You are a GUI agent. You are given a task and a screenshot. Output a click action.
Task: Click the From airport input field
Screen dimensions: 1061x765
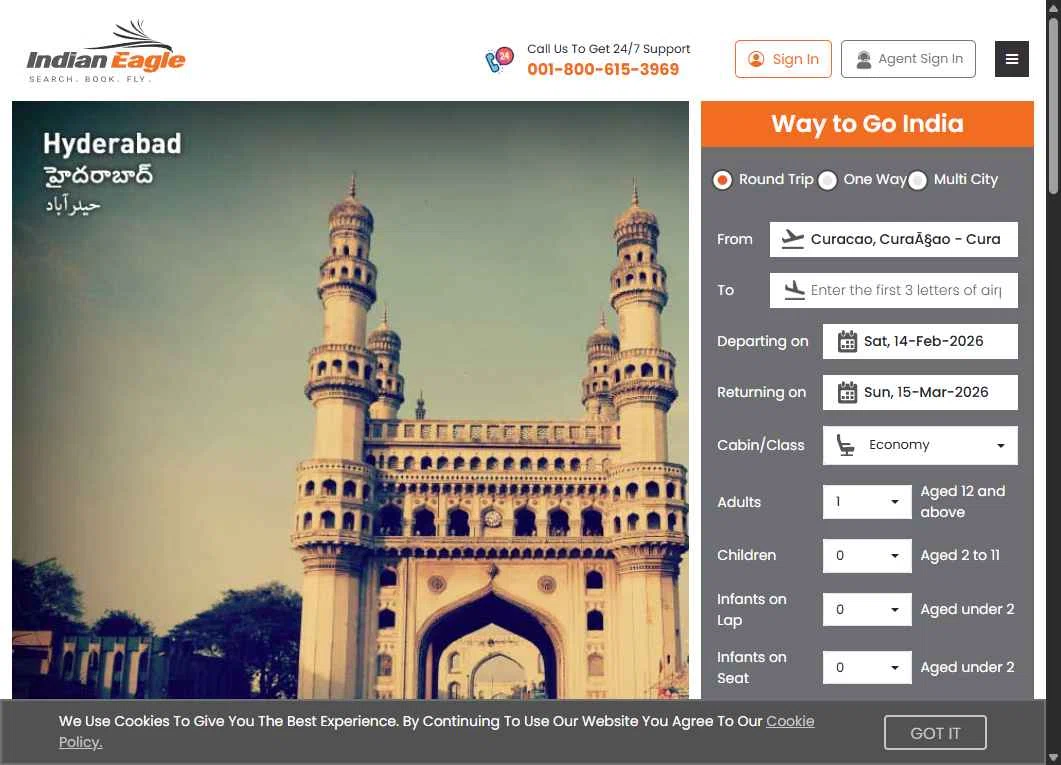893,239
